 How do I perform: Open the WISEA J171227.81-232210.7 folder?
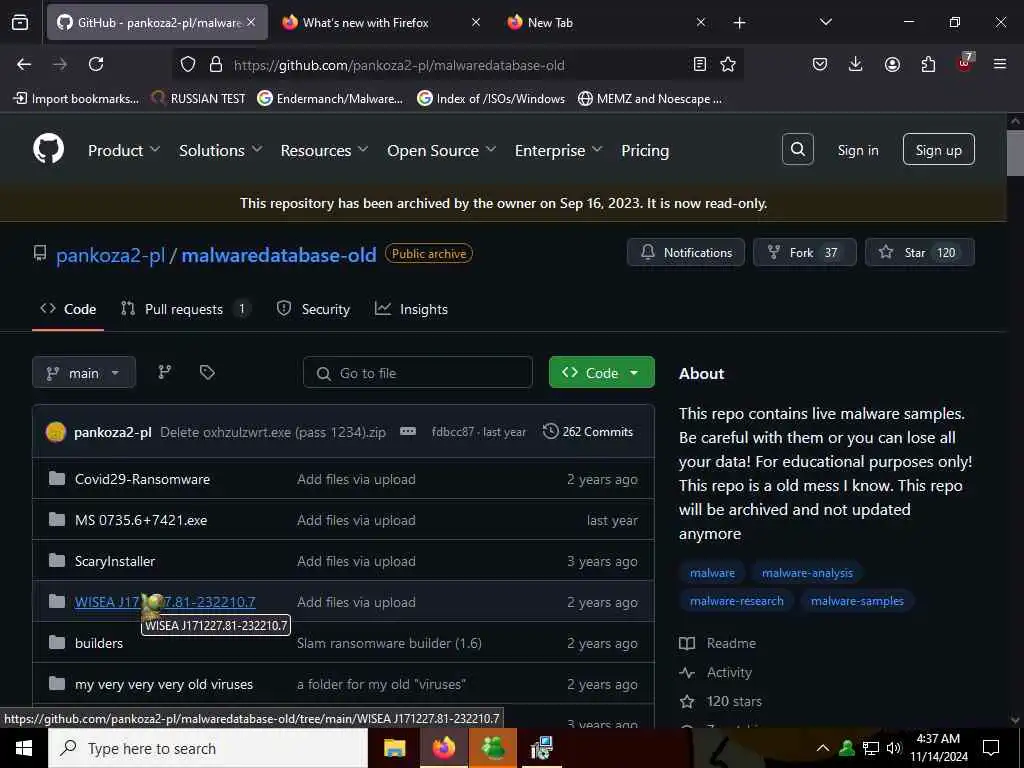pyautogui.click(x=165, y=601)
